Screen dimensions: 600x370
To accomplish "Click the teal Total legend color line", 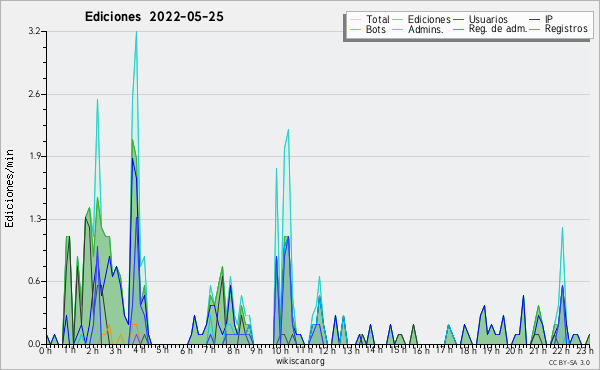I will [355, 20].
